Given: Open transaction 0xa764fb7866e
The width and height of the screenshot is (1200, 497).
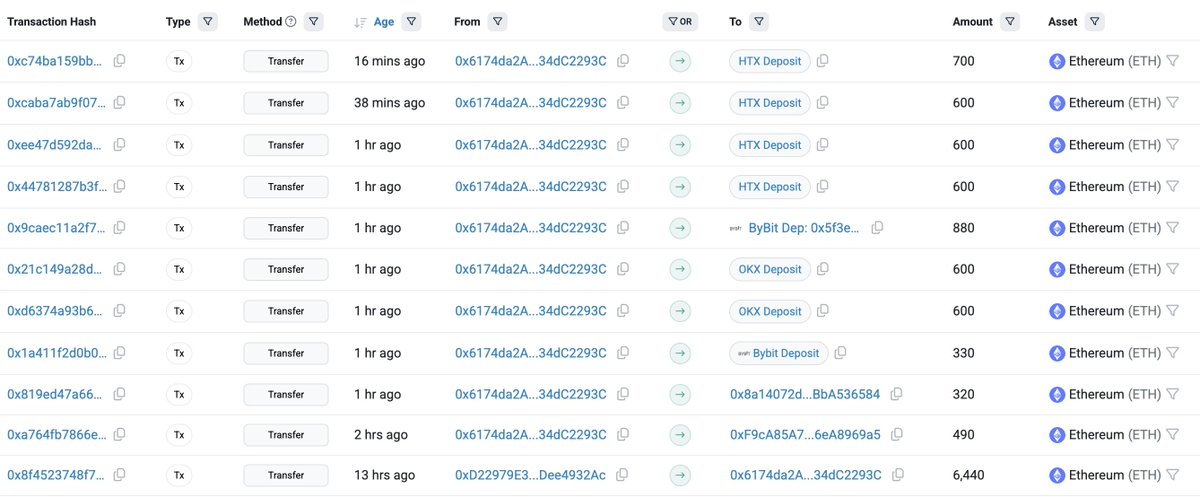Looking at the screenshot, I should 55,435.
